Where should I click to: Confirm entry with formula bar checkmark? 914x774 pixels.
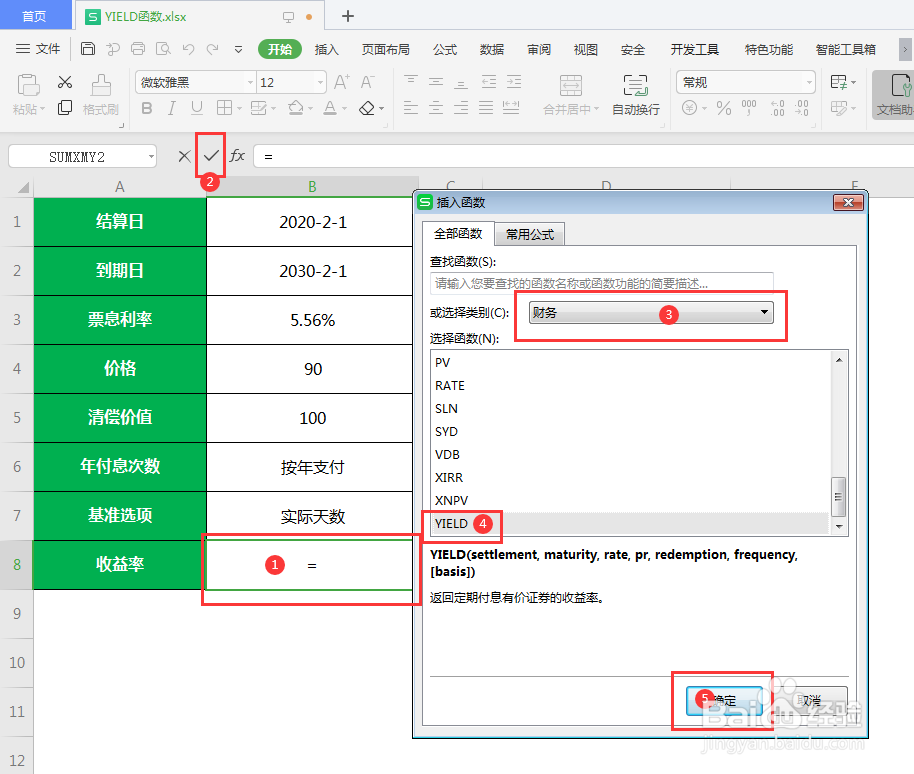(211, 156)
